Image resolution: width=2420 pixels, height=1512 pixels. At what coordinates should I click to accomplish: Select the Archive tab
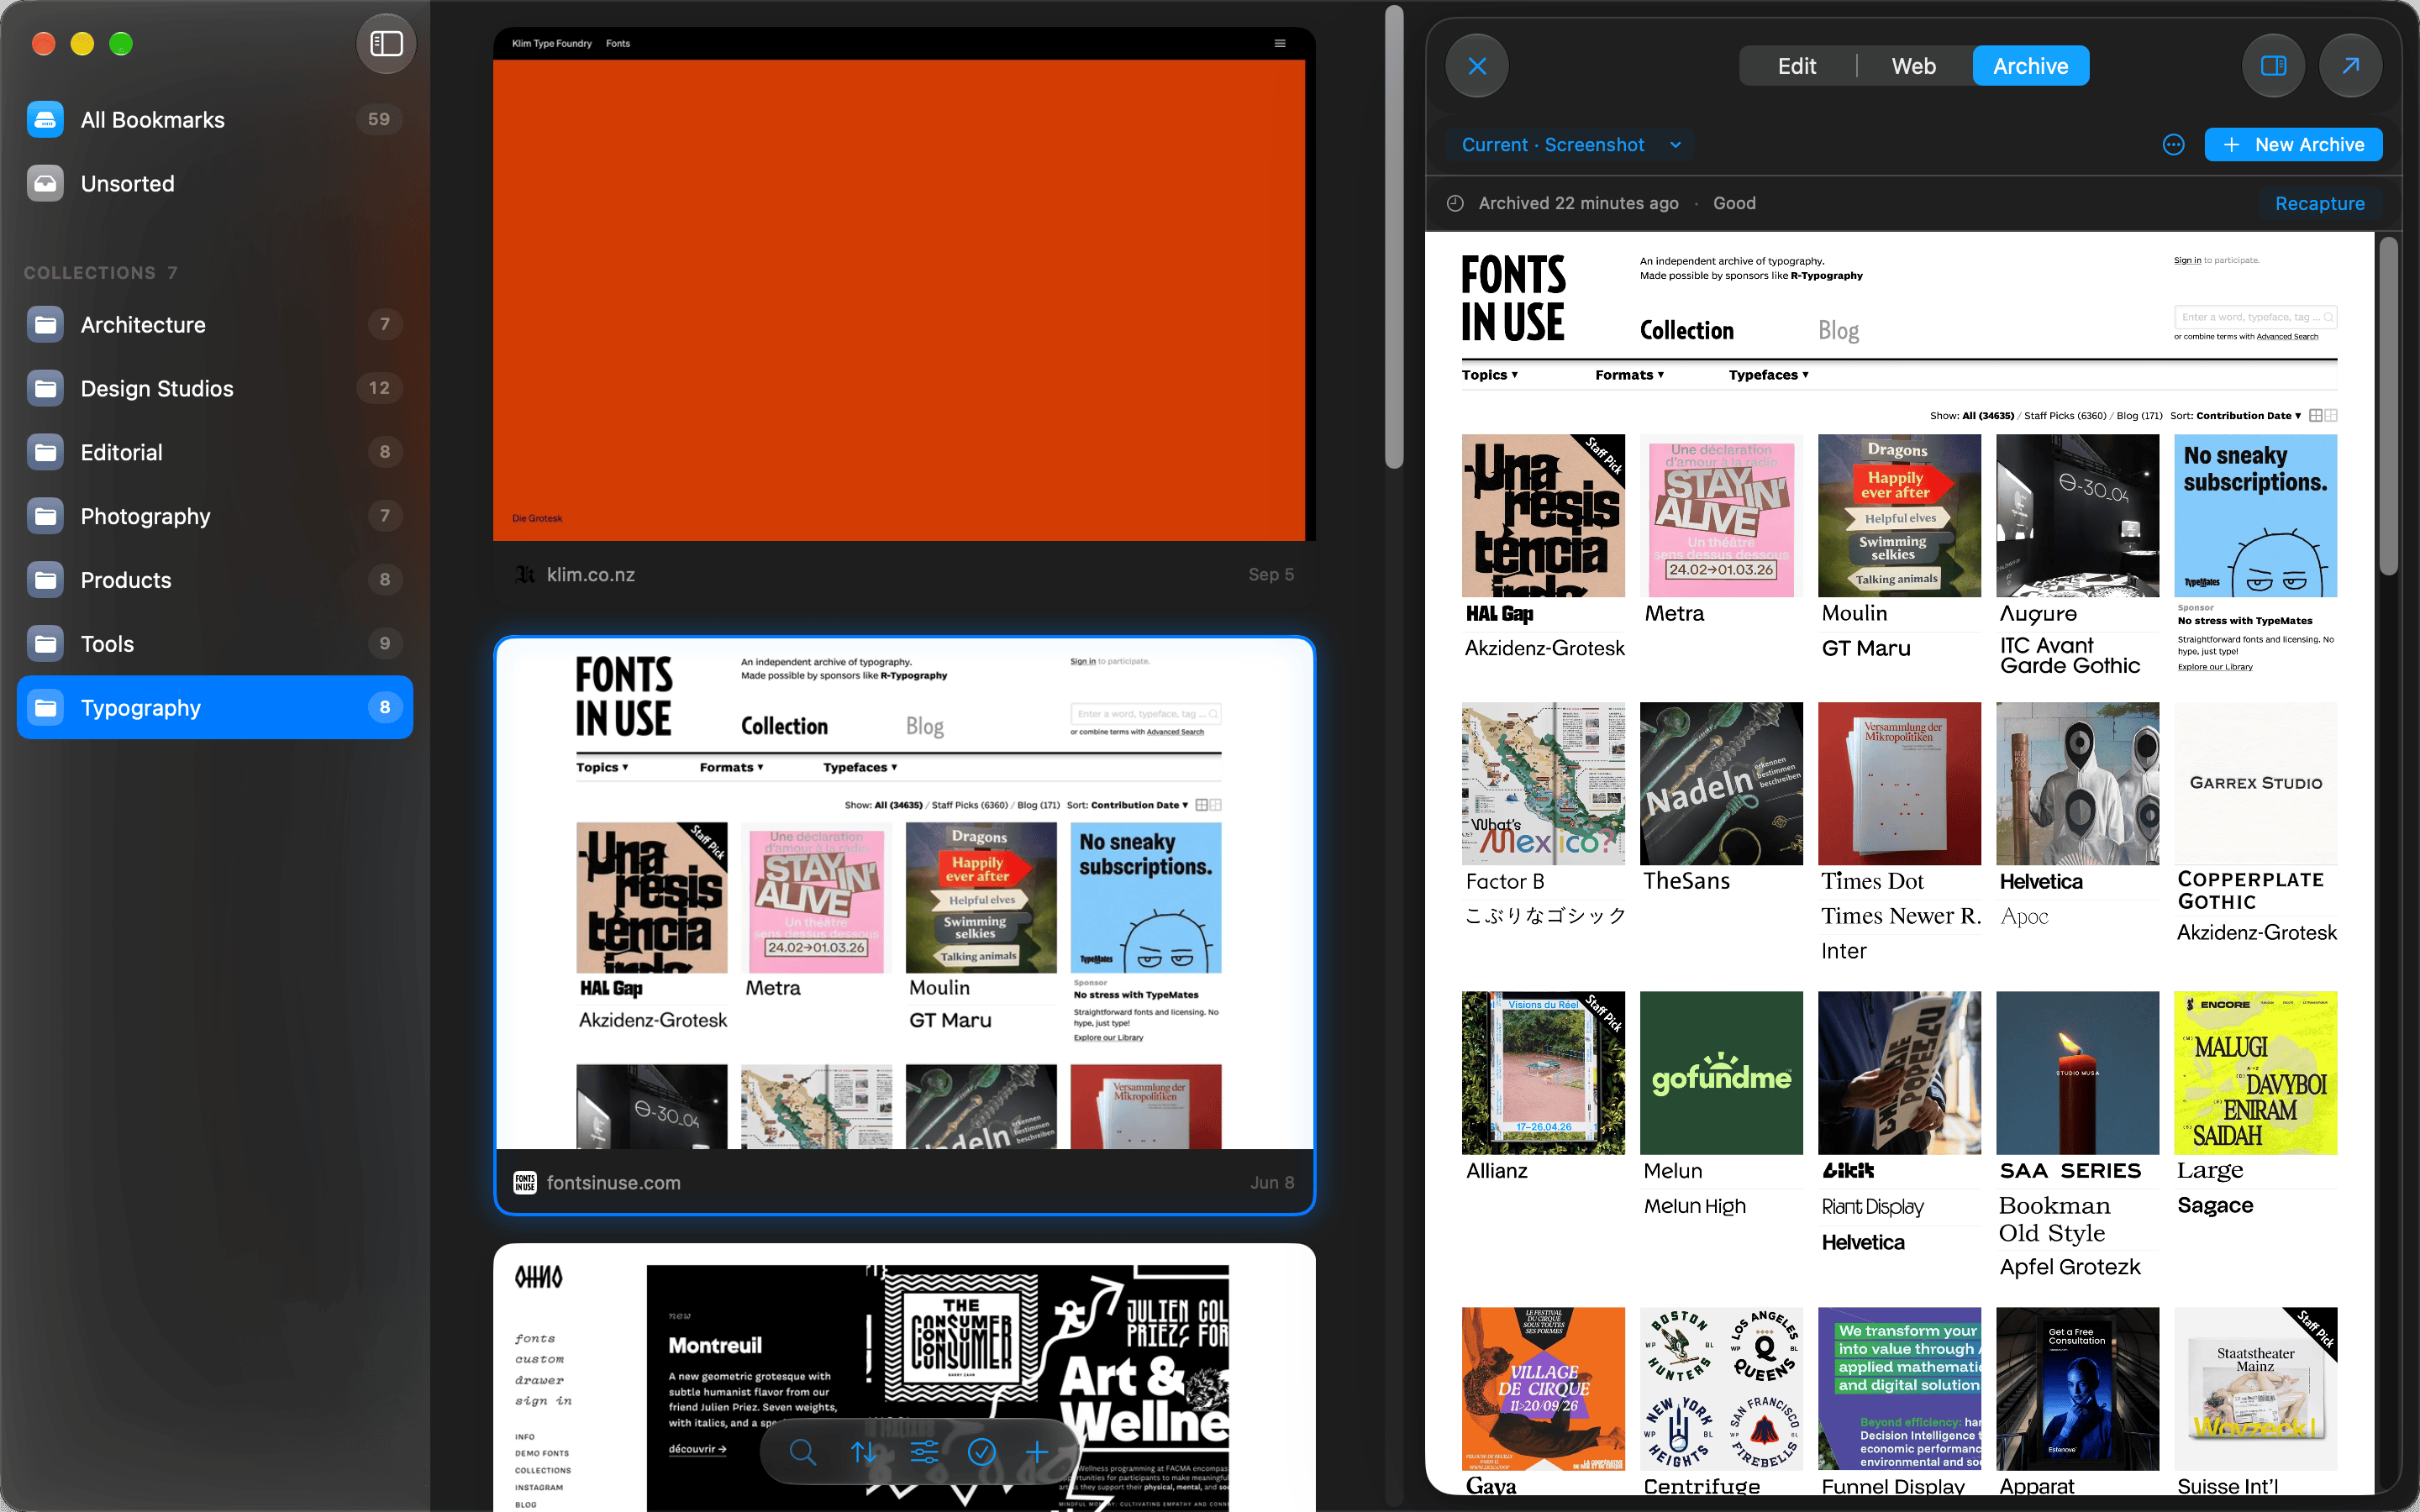click(x=2030, y=66)
